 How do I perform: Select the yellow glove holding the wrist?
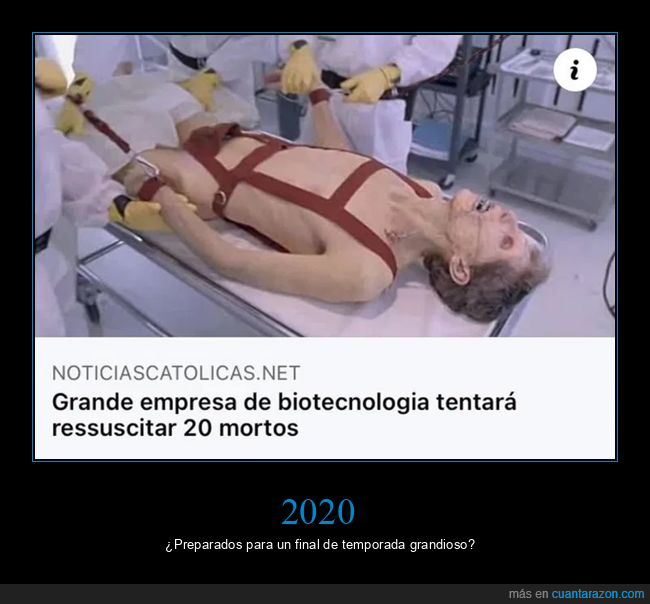point(299,70)
